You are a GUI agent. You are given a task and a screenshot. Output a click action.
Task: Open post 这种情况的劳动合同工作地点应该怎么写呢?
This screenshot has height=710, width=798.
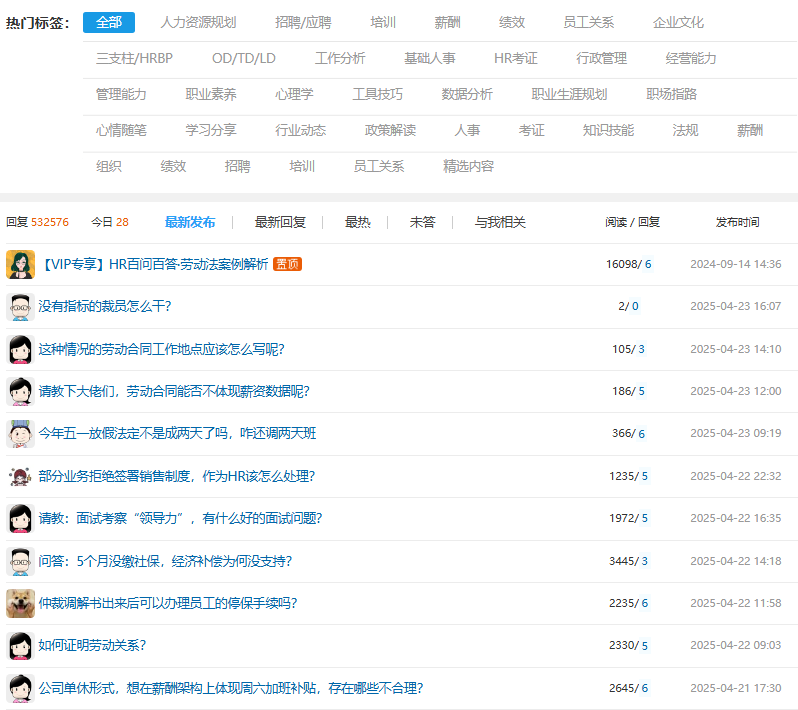[x=161, y=349]
